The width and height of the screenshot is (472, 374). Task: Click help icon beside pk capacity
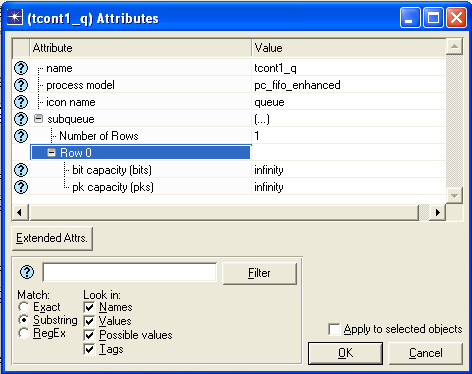click(x=21, y=187)
